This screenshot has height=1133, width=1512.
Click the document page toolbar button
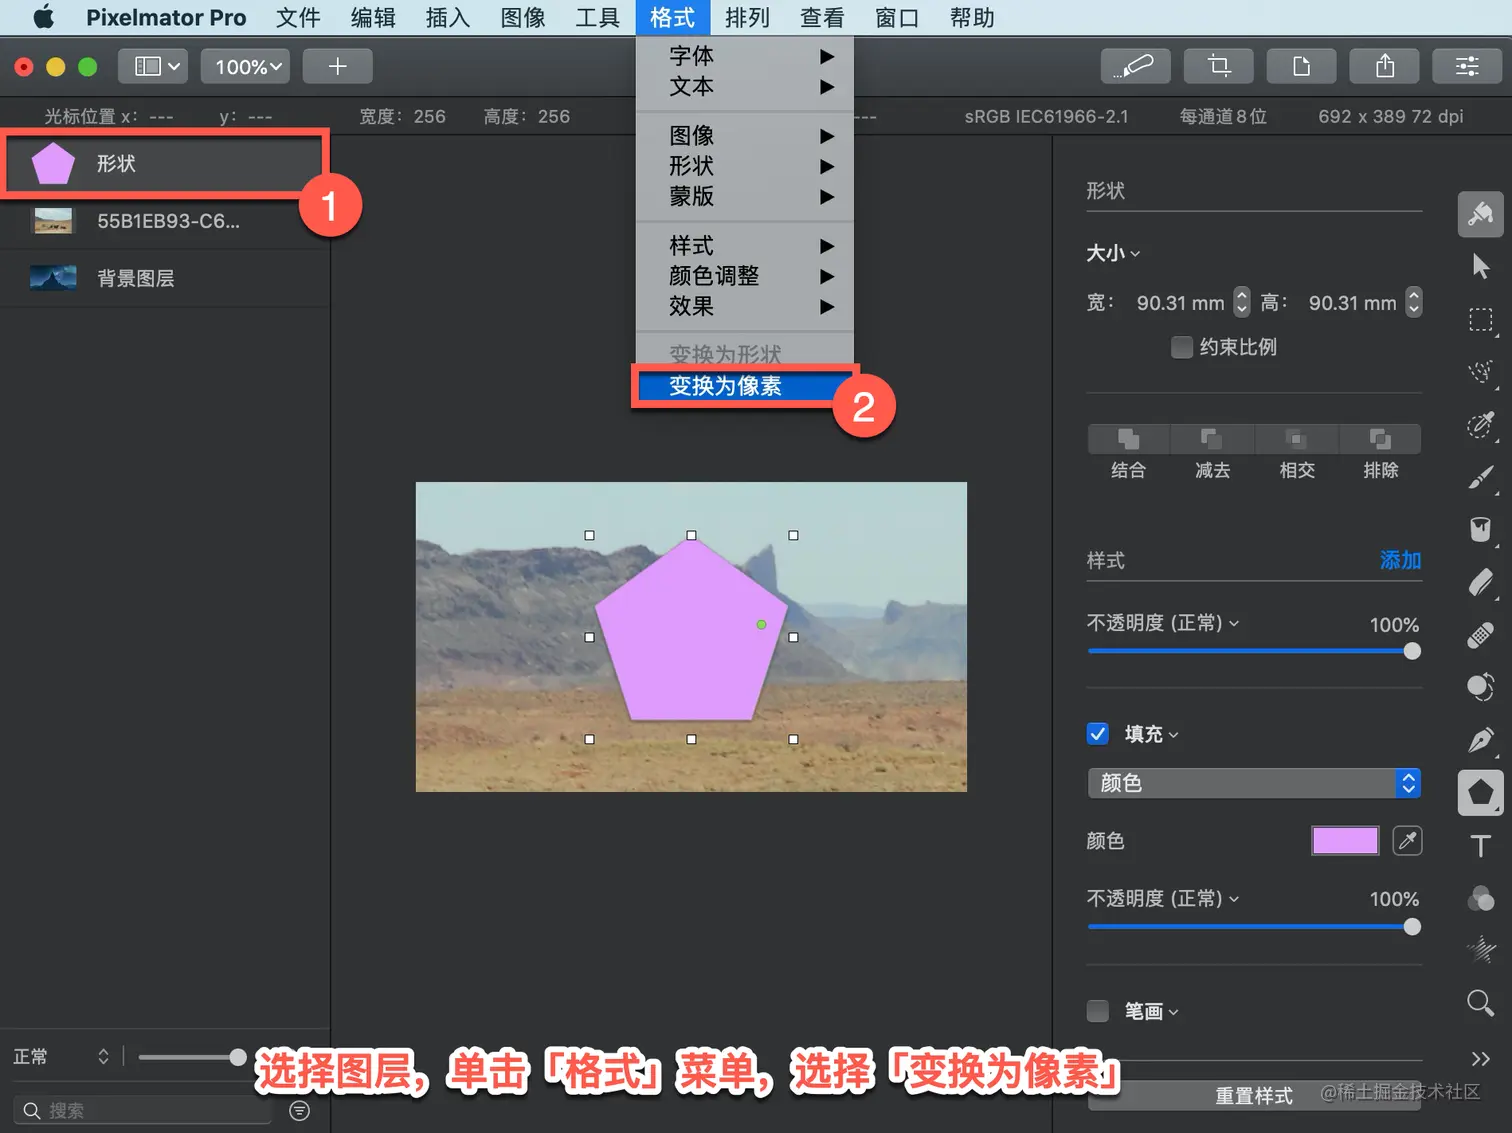[1301, 66]
